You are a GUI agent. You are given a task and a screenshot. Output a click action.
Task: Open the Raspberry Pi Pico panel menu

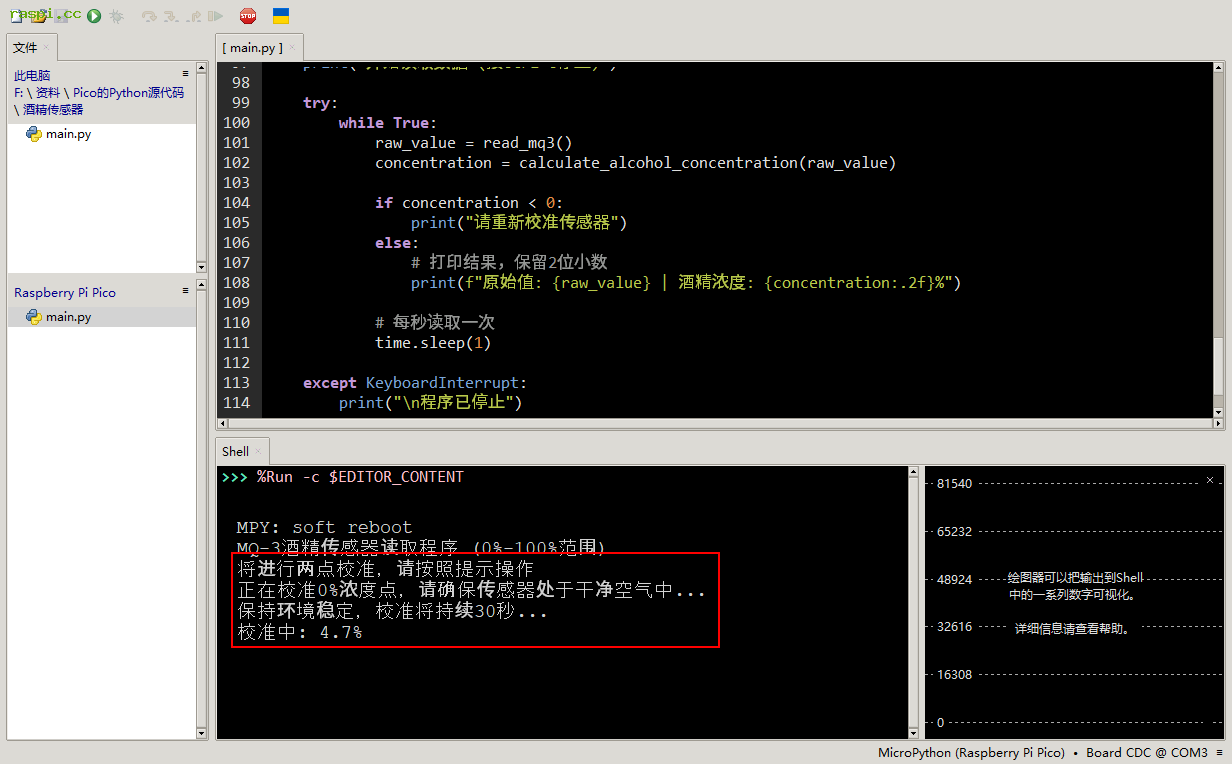tap(185, 291)
